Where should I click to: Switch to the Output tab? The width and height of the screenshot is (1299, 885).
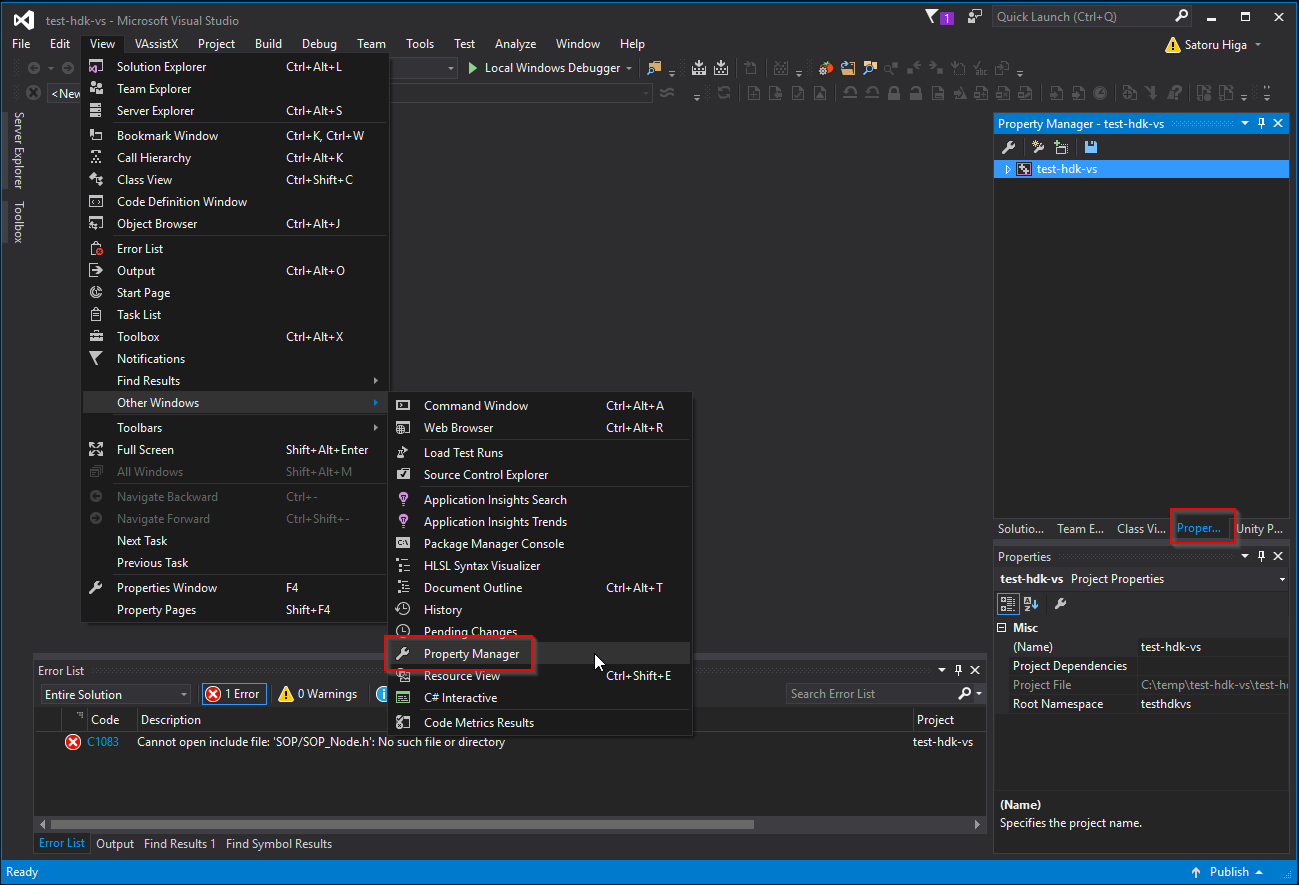[115, 844]
